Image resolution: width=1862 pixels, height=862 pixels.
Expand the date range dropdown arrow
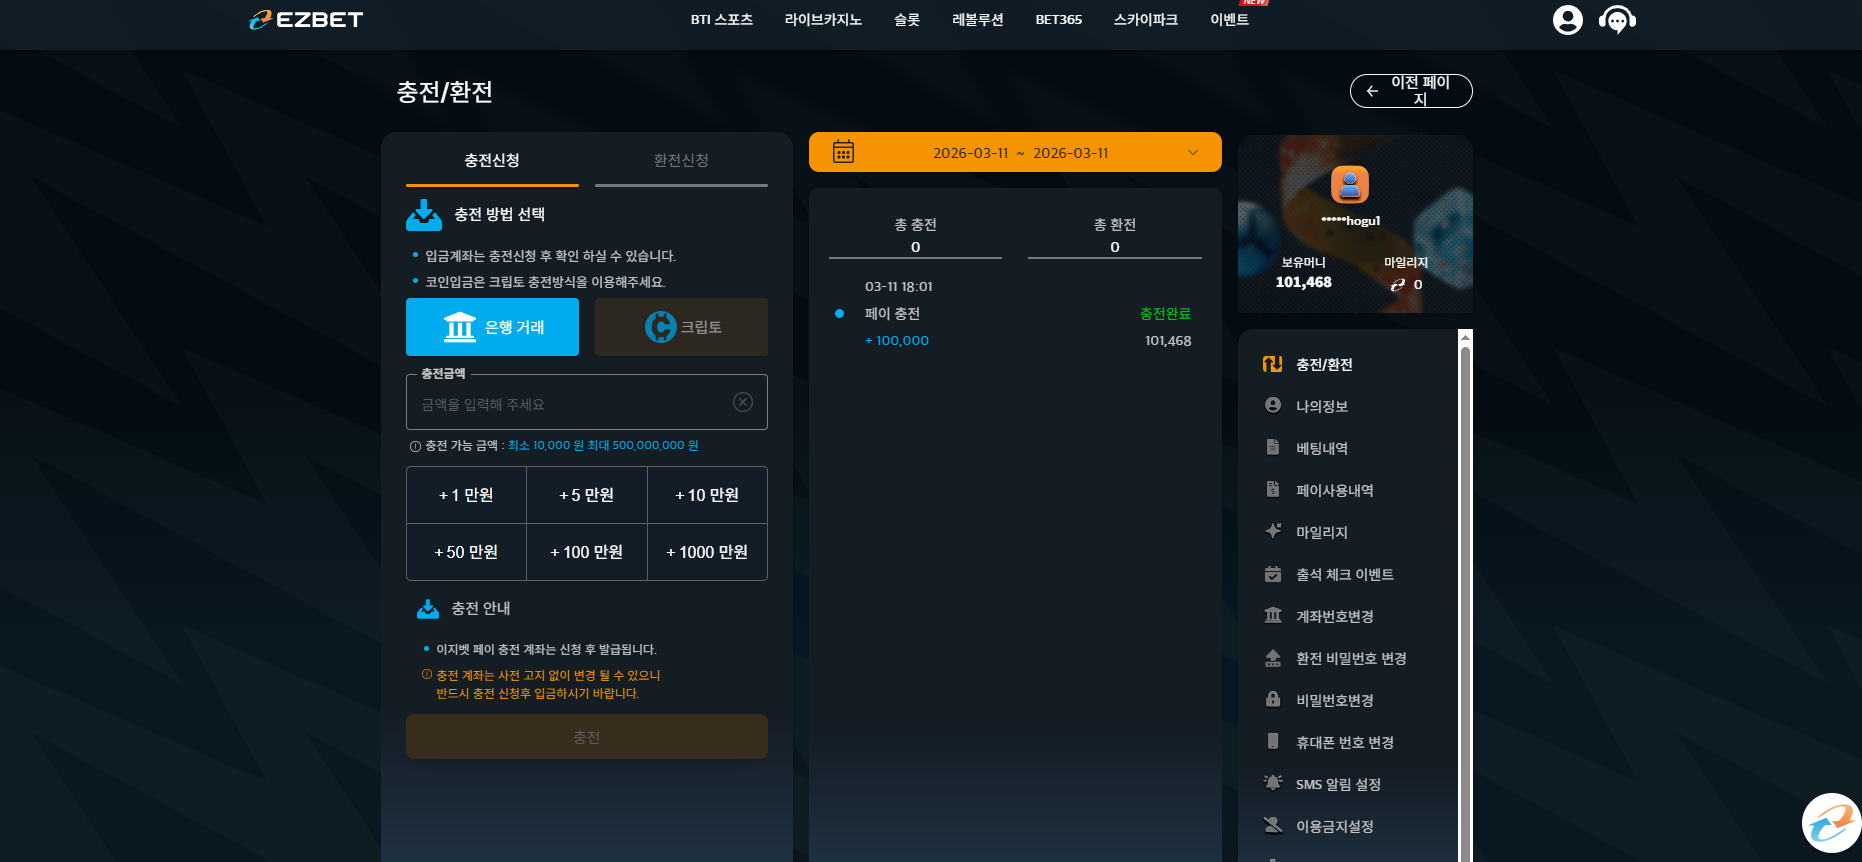(1192, 153)
